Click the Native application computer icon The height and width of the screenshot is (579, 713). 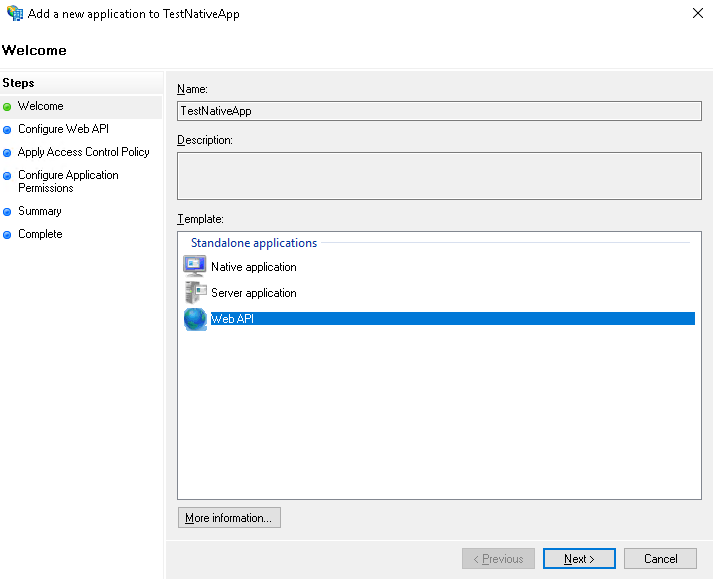[x=194, y=267]
